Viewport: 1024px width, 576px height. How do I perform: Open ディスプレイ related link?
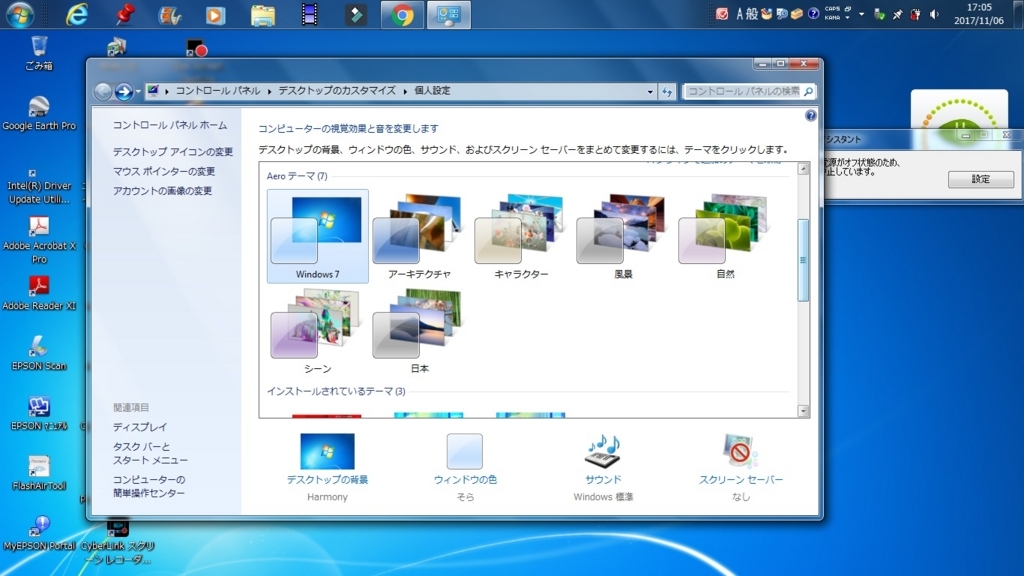(140, 427)
